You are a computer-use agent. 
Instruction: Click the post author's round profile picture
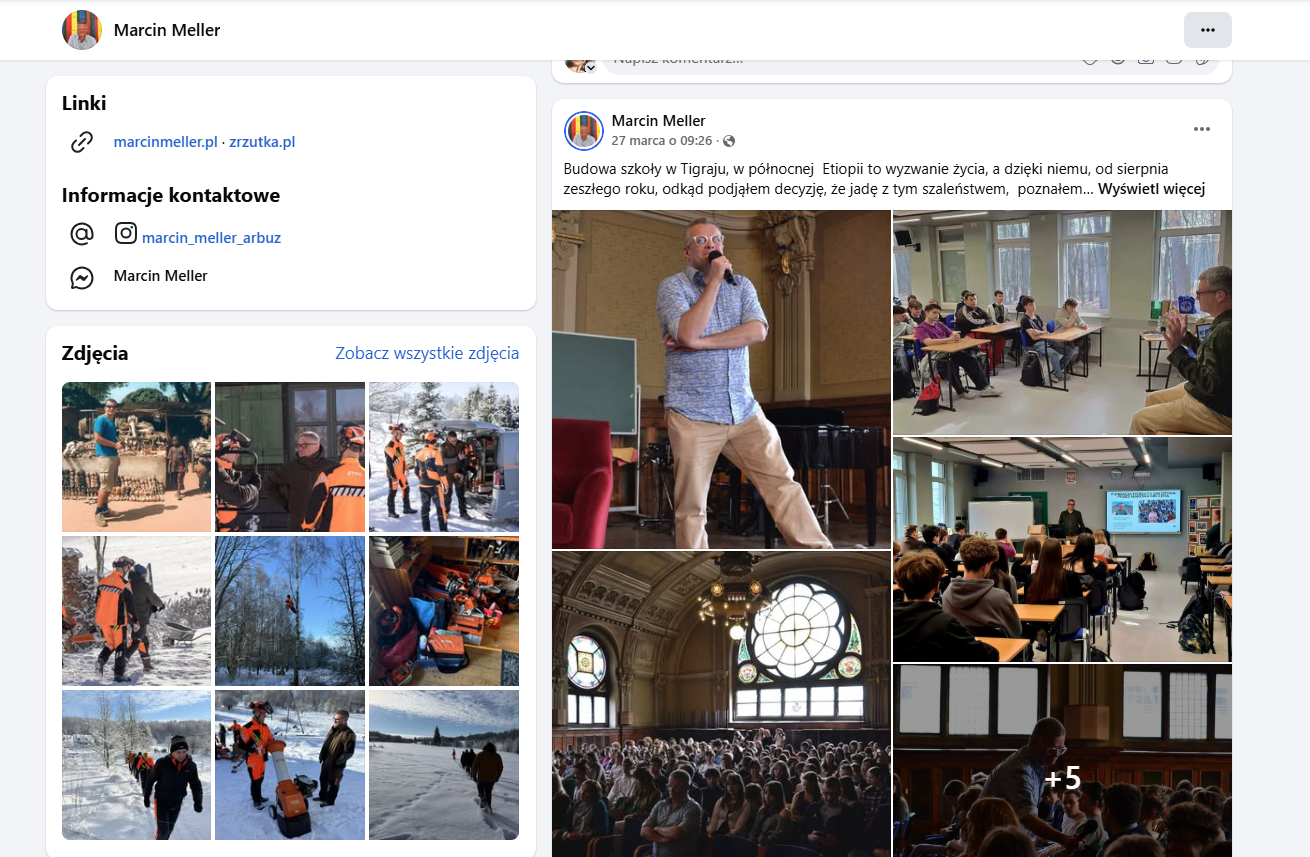click(584, 130)
